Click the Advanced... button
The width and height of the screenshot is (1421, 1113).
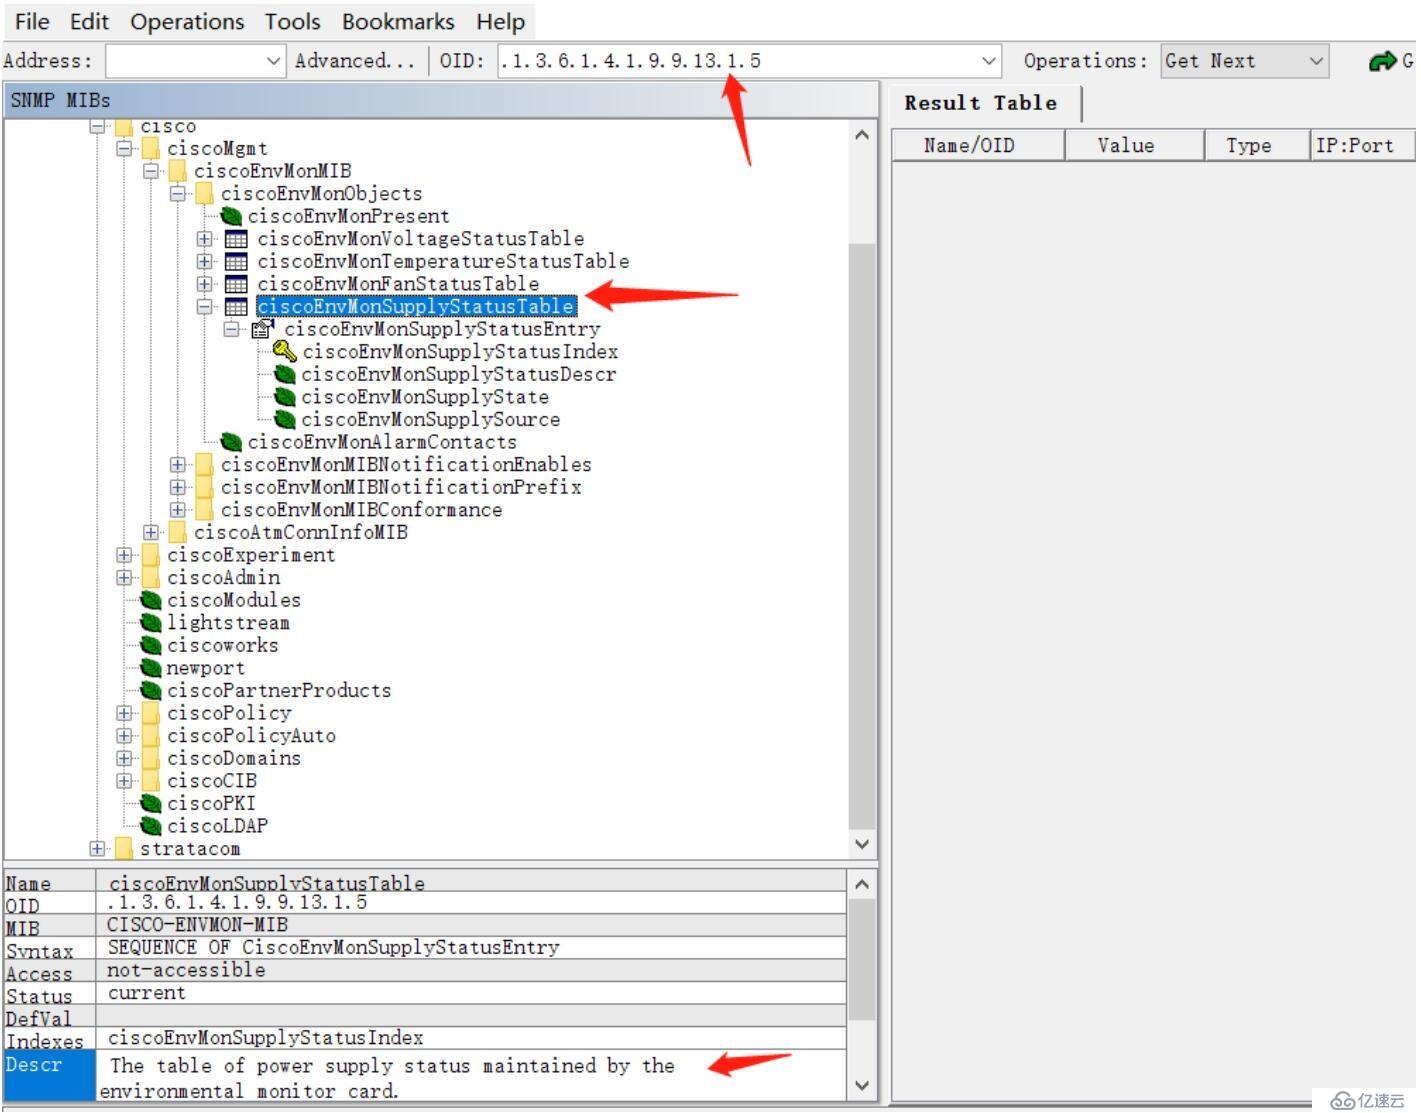pyautogui.click(x=354, y=61)
